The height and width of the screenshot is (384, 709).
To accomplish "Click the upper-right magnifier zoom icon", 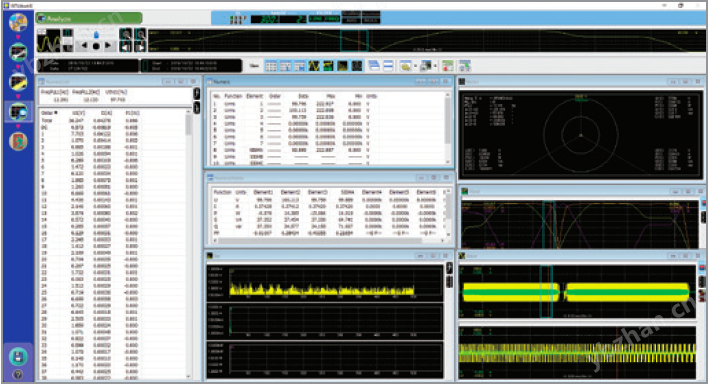I will click(x=140, y=34).
